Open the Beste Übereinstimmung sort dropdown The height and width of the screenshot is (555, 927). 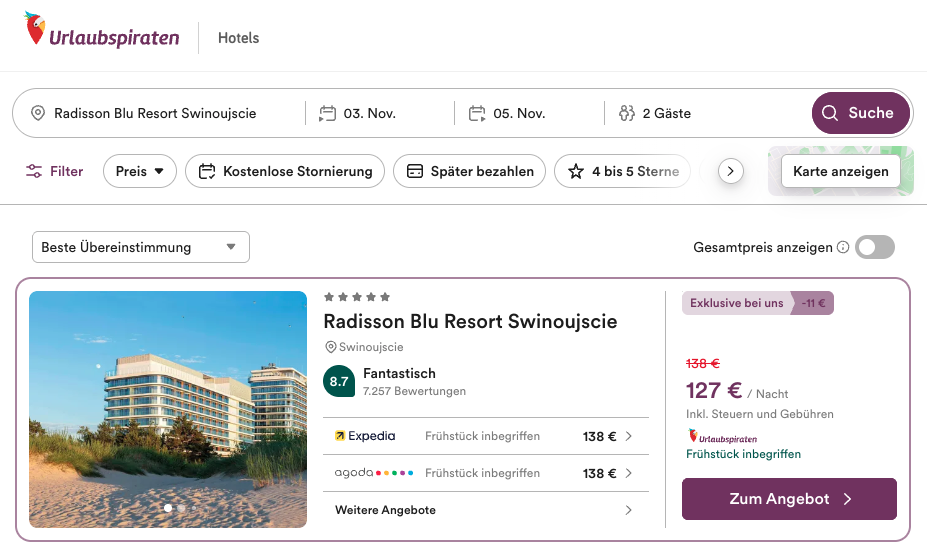tap(140, 247)
